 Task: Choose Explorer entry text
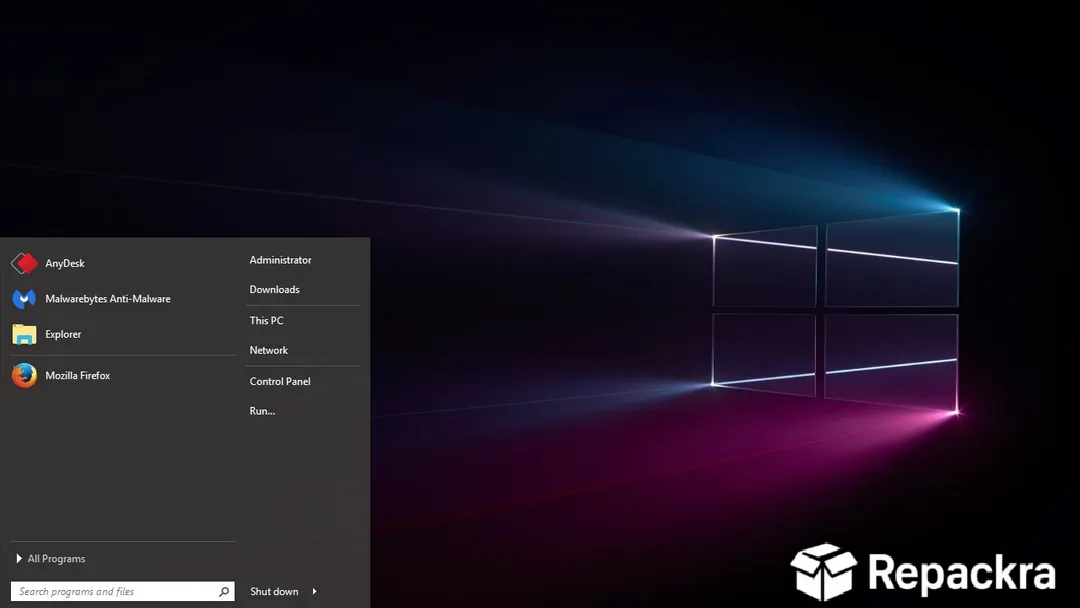tap(63, 334)
